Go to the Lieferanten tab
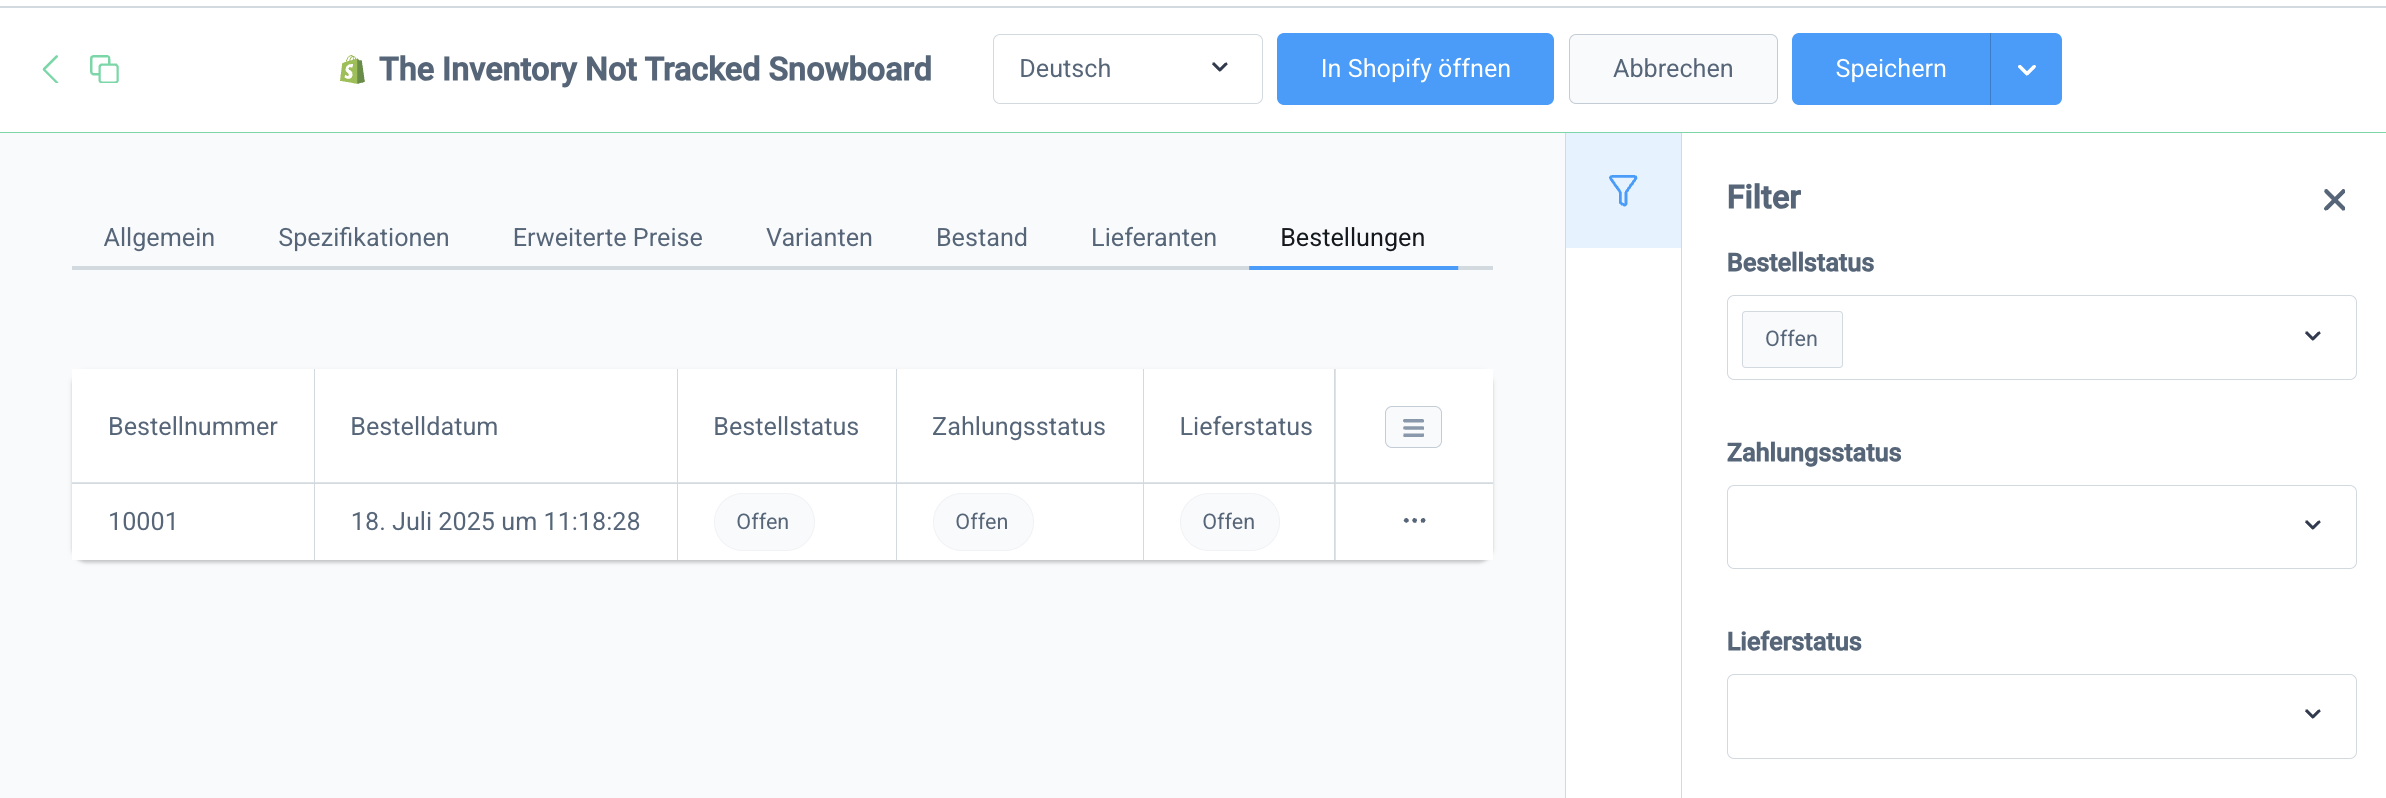This screenshot has height=798, width=2386. point(1153,238)
